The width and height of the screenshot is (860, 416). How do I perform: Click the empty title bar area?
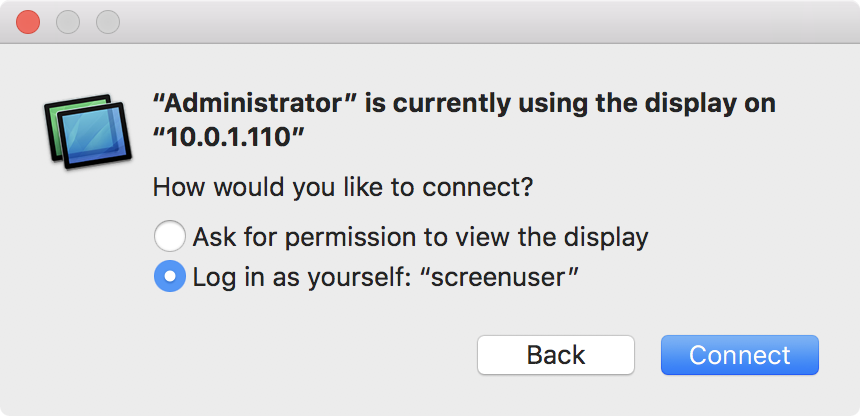coord(480,21)
